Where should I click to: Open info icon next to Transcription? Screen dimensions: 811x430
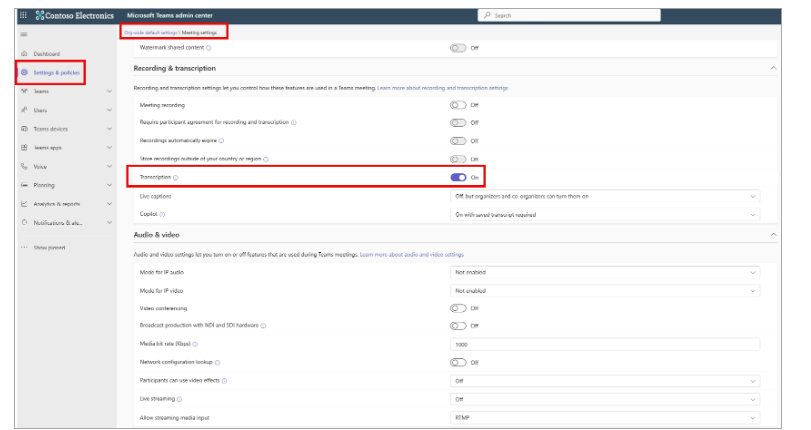point(176,177)
